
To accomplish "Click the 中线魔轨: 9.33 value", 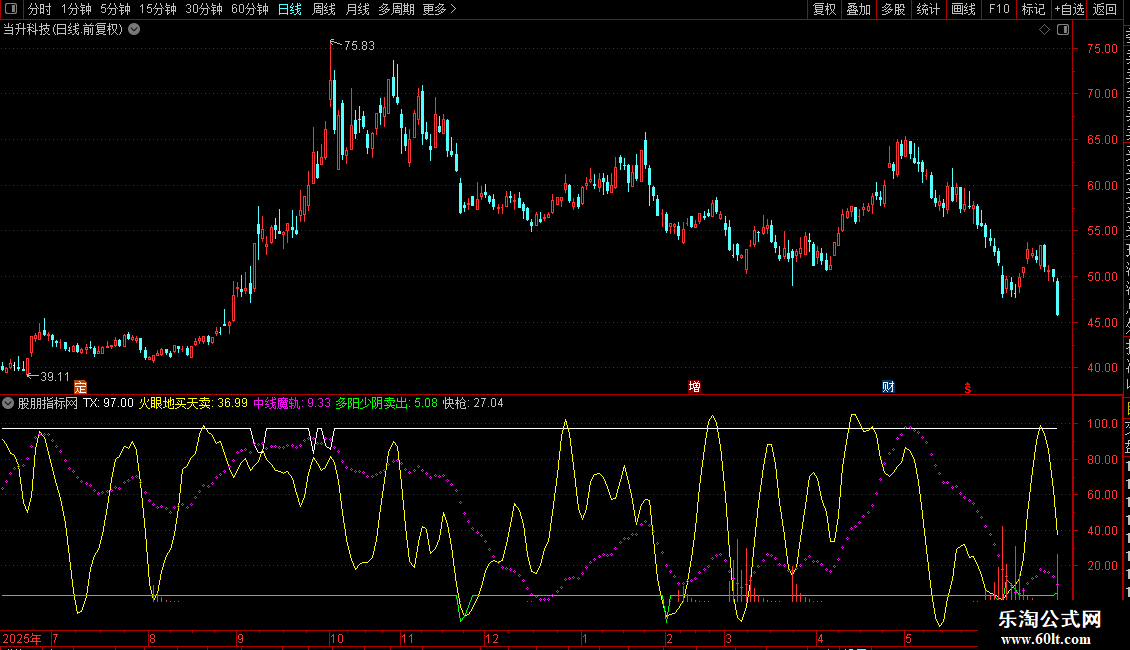I will coord(292,403).
